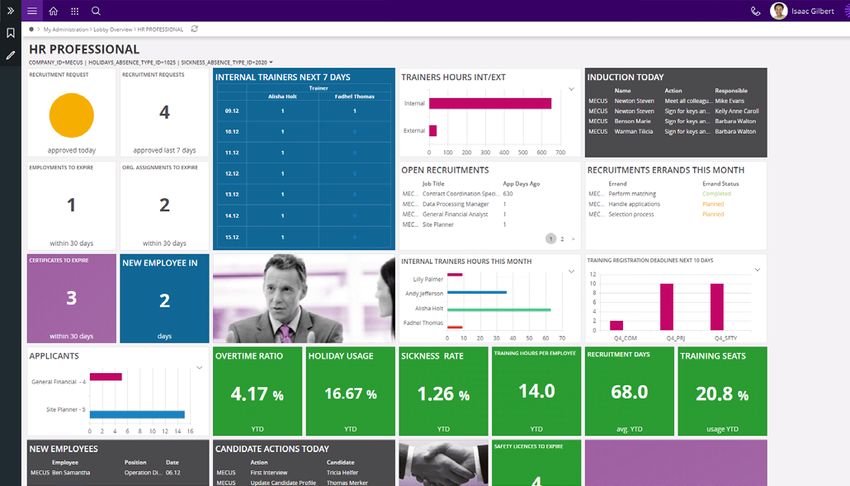Expand the COMPANY_ID filter parameters dropdown
The image size is (850, 486).
coord(271,62)
